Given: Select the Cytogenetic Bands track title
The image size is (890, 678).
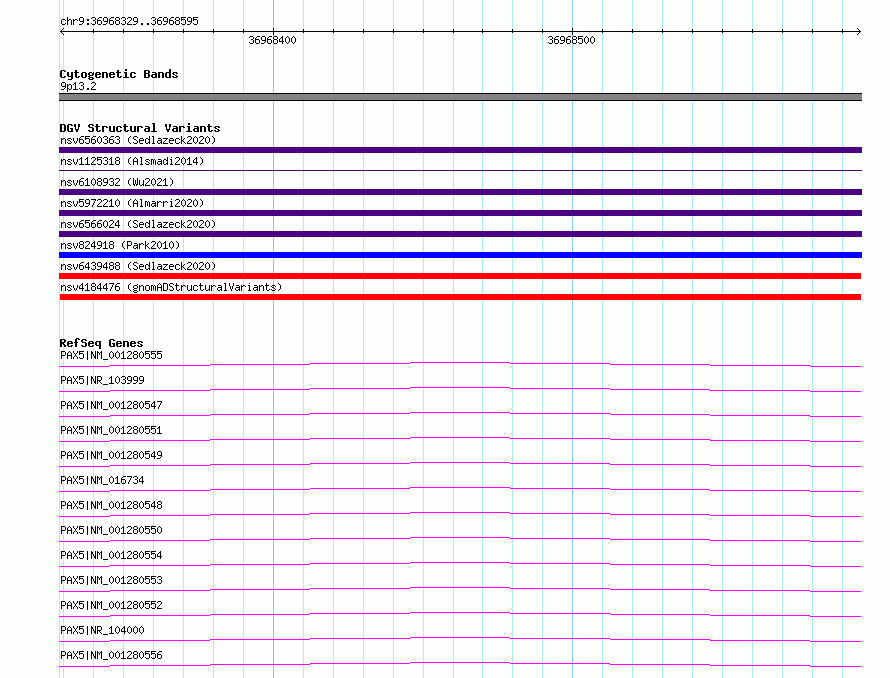Looking at the screenshot, I should coord(119,74).
